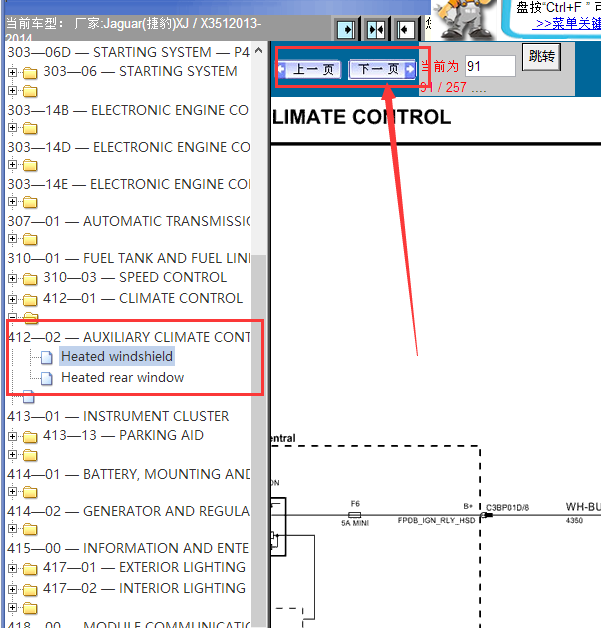601x628 pixels.
Task: Click document icon beside Heated windshield
Action: [x=46, y=357]
